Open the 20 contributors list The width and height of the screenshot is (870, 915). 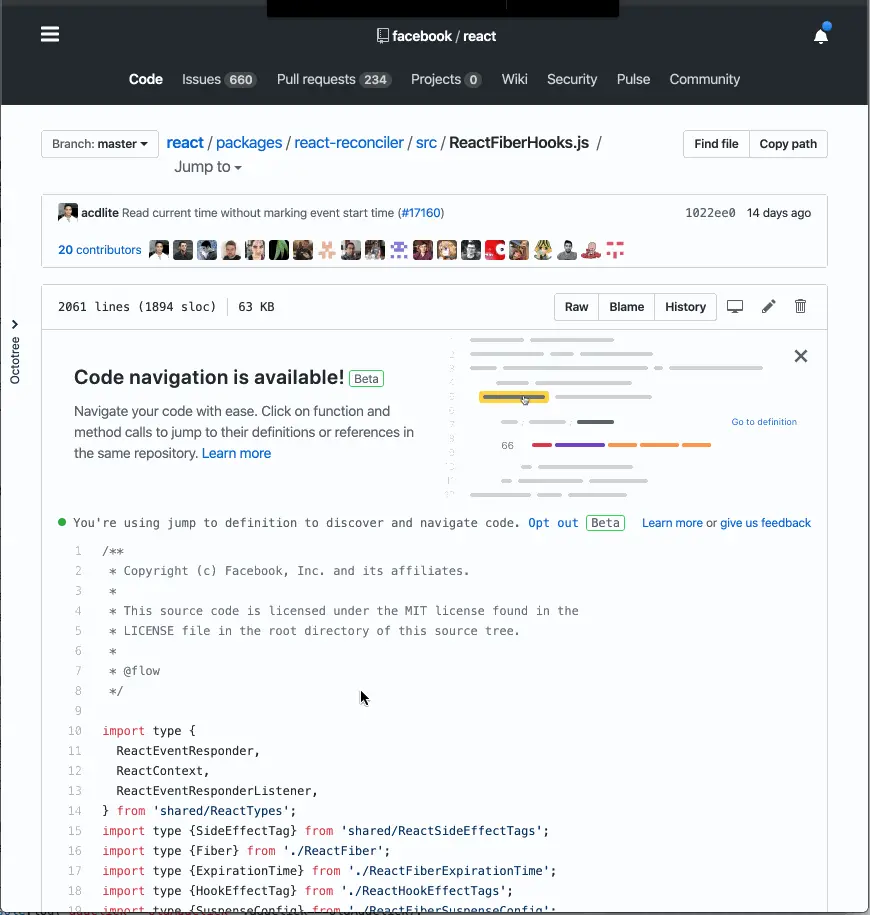point(100,250)
